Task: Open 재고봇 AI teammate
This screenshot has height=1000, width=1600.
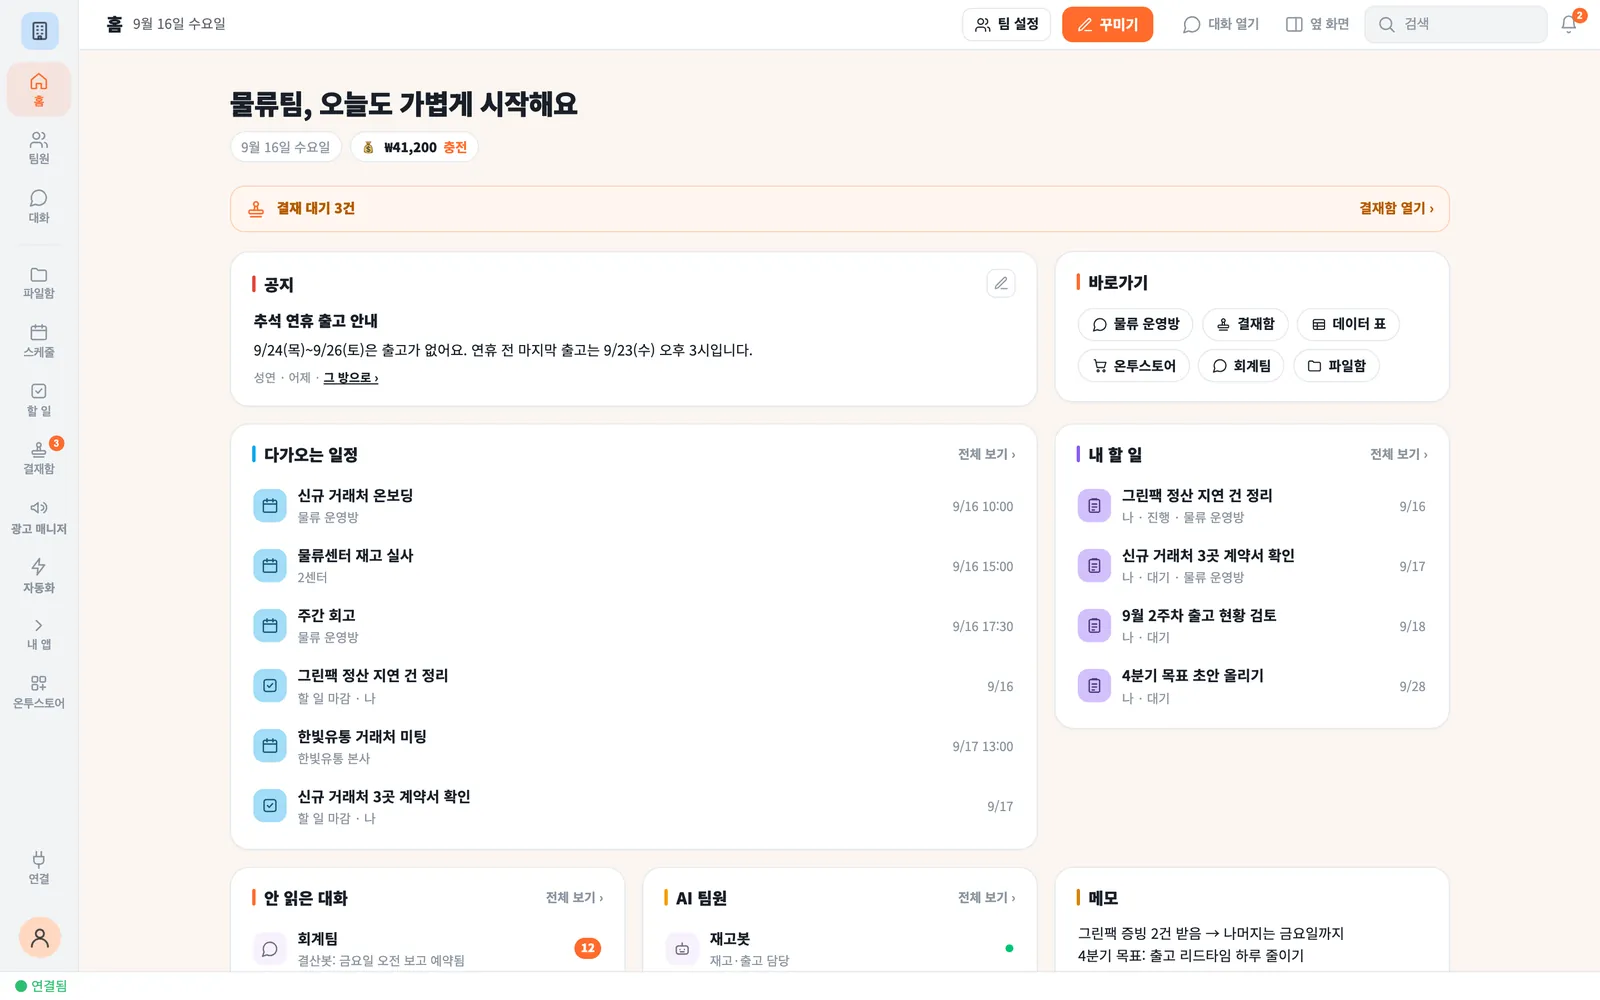Action: tap(840, 949)
